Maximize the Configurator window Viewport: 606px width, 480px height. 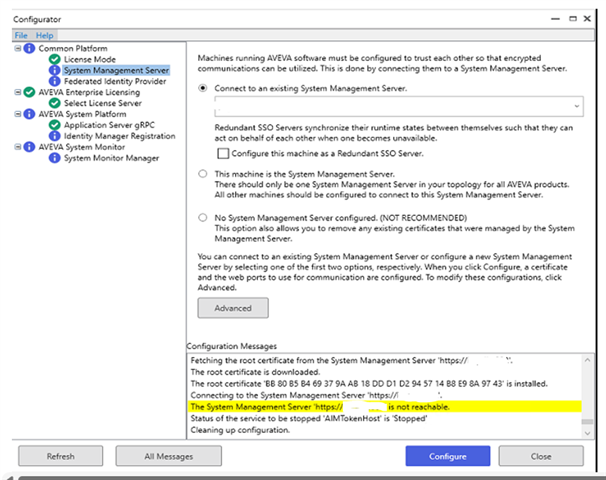pyautogui.click(x=573, y=19)
